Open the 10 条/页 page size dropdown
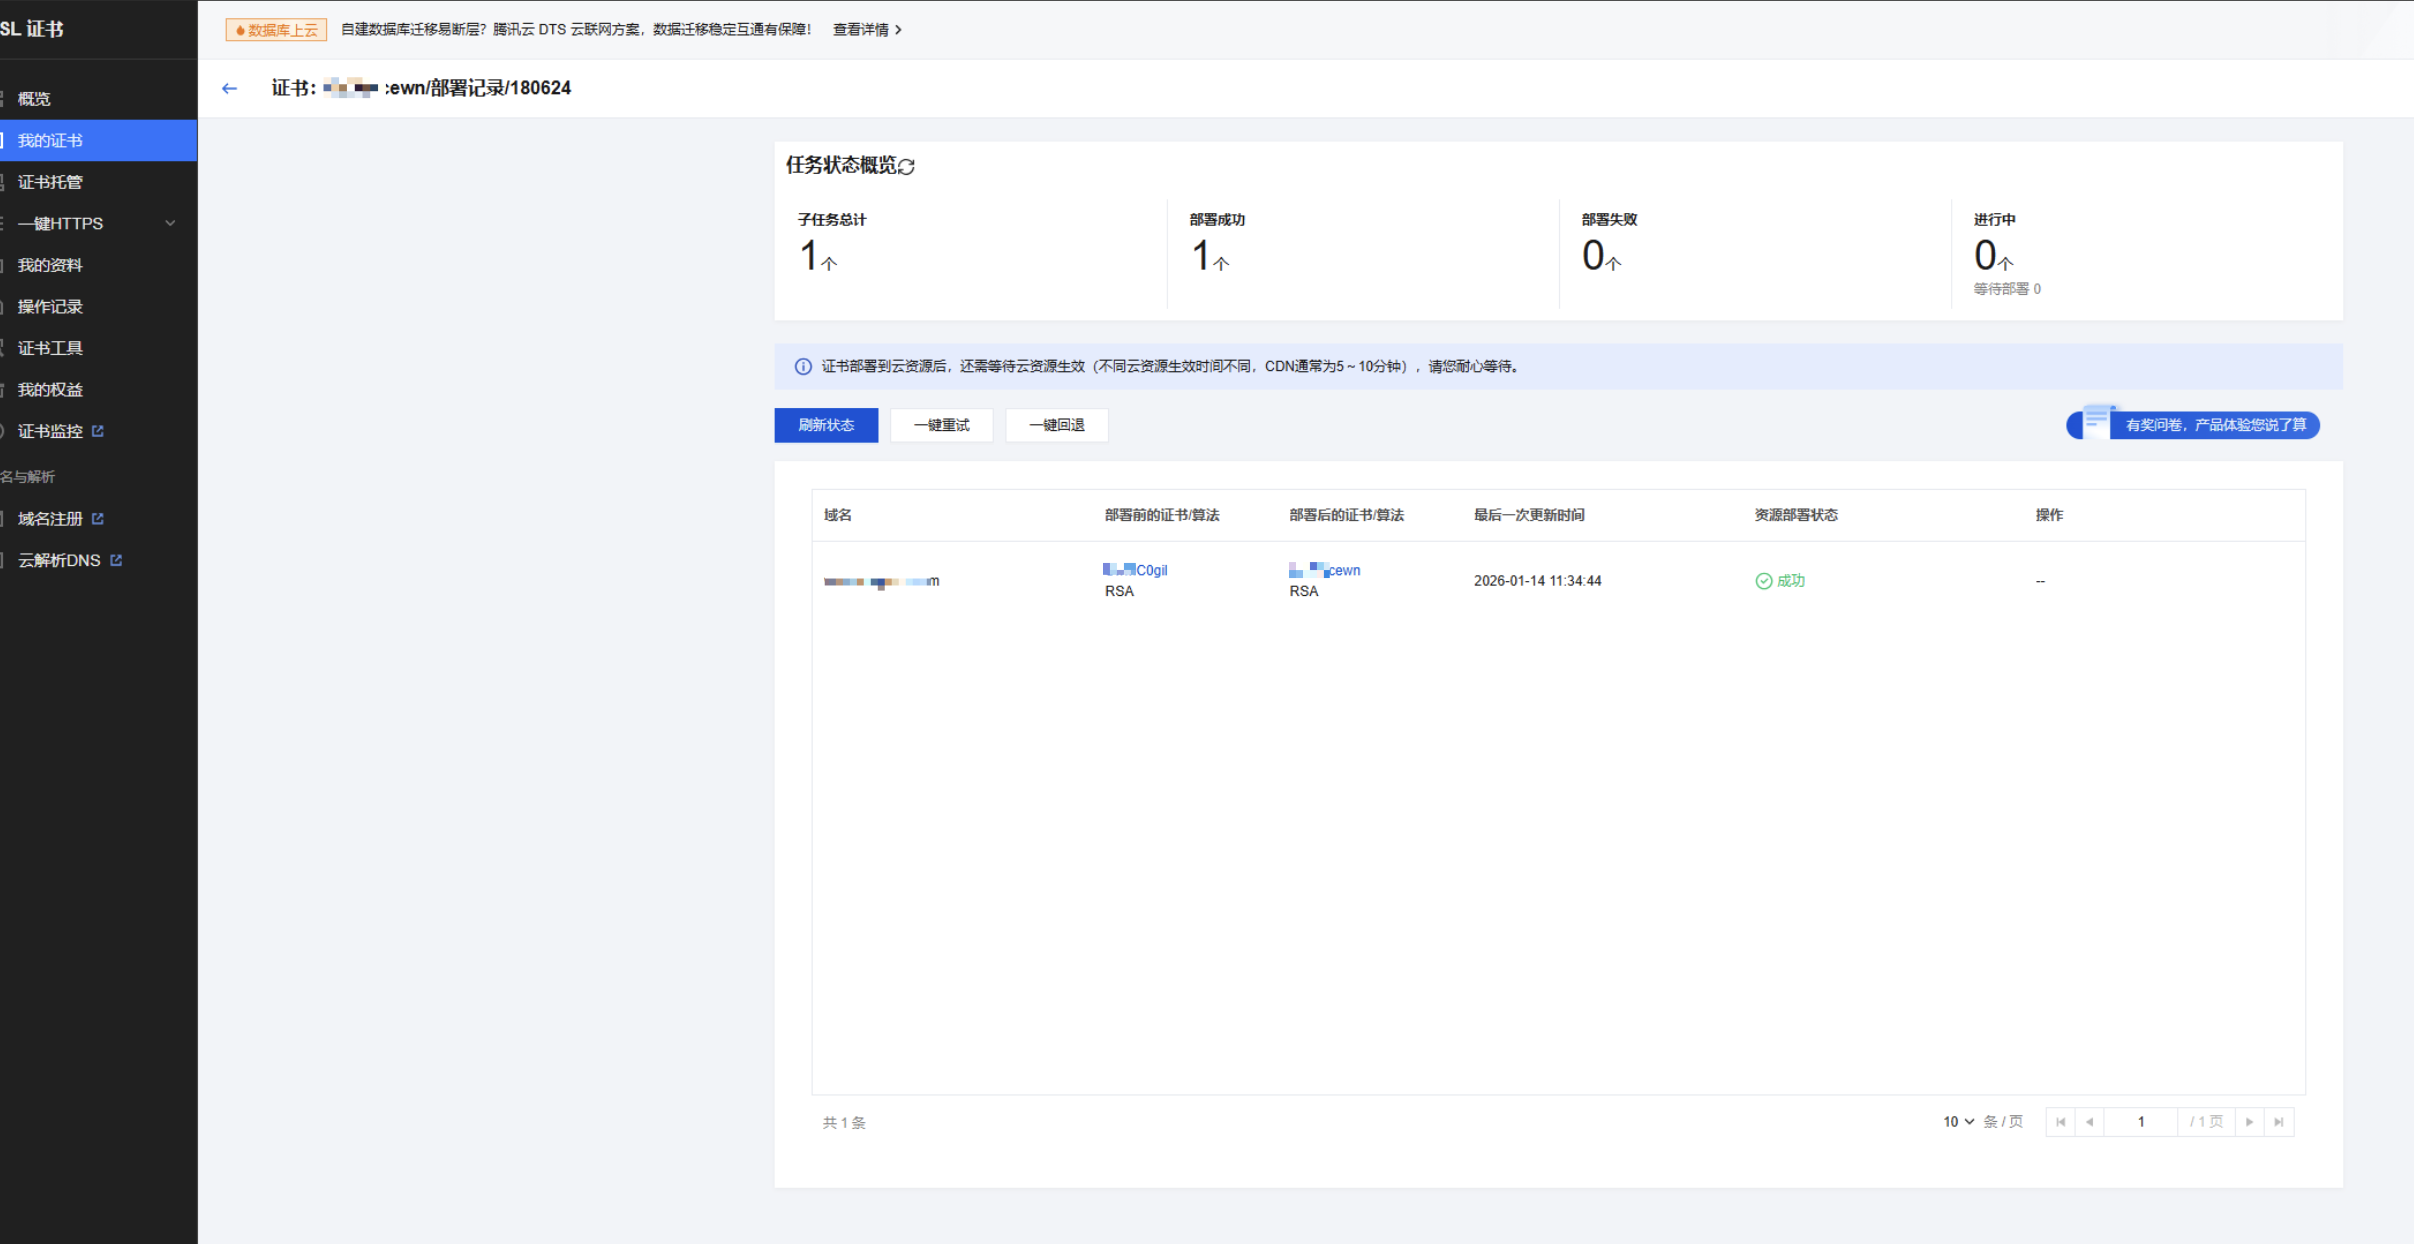 [1958, 1122]
